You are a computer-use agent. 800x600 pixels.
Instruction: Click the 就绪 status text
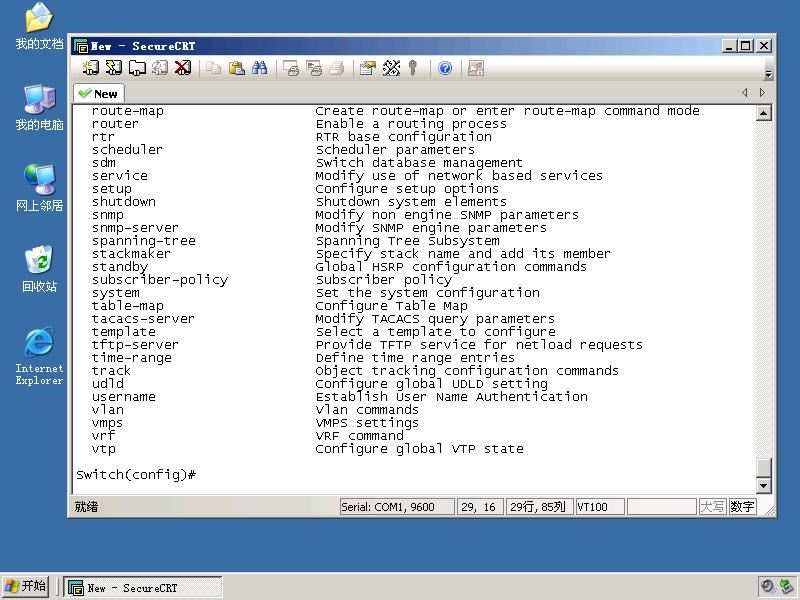click(86, 507)
